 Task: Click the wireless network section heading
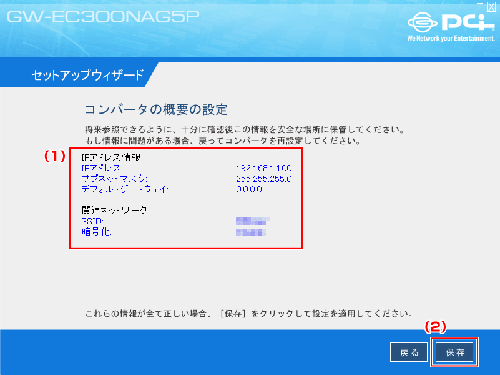(x=114, y=210)
